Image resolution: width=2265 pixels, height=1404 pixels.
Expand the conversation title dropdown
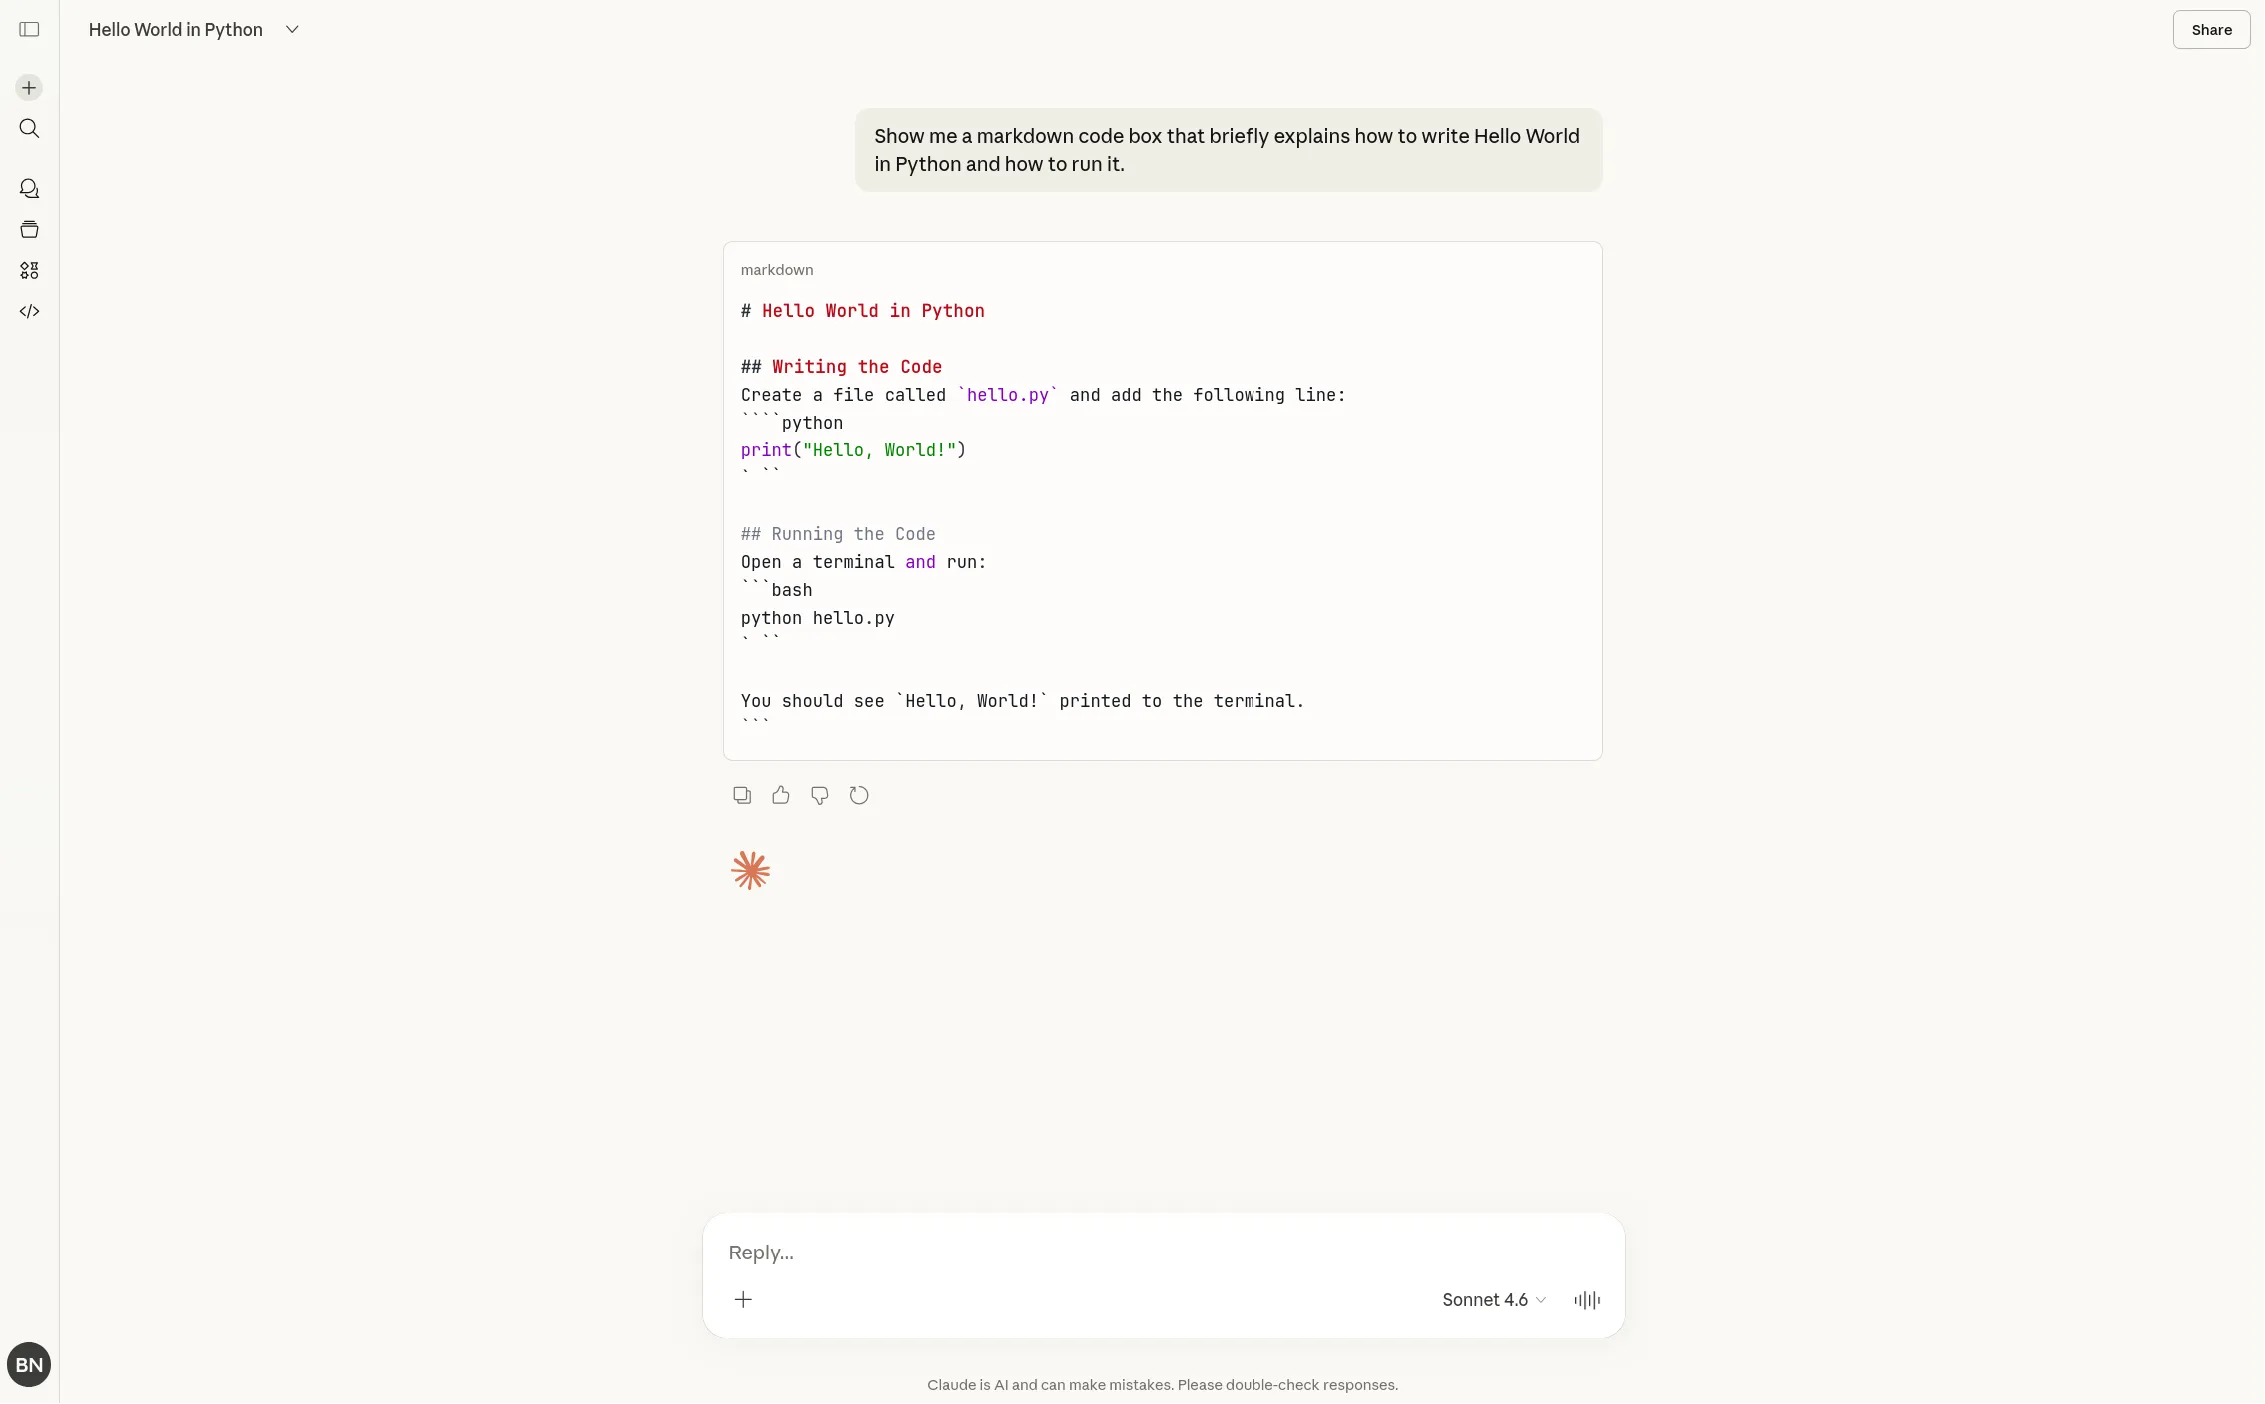[291, 29]
